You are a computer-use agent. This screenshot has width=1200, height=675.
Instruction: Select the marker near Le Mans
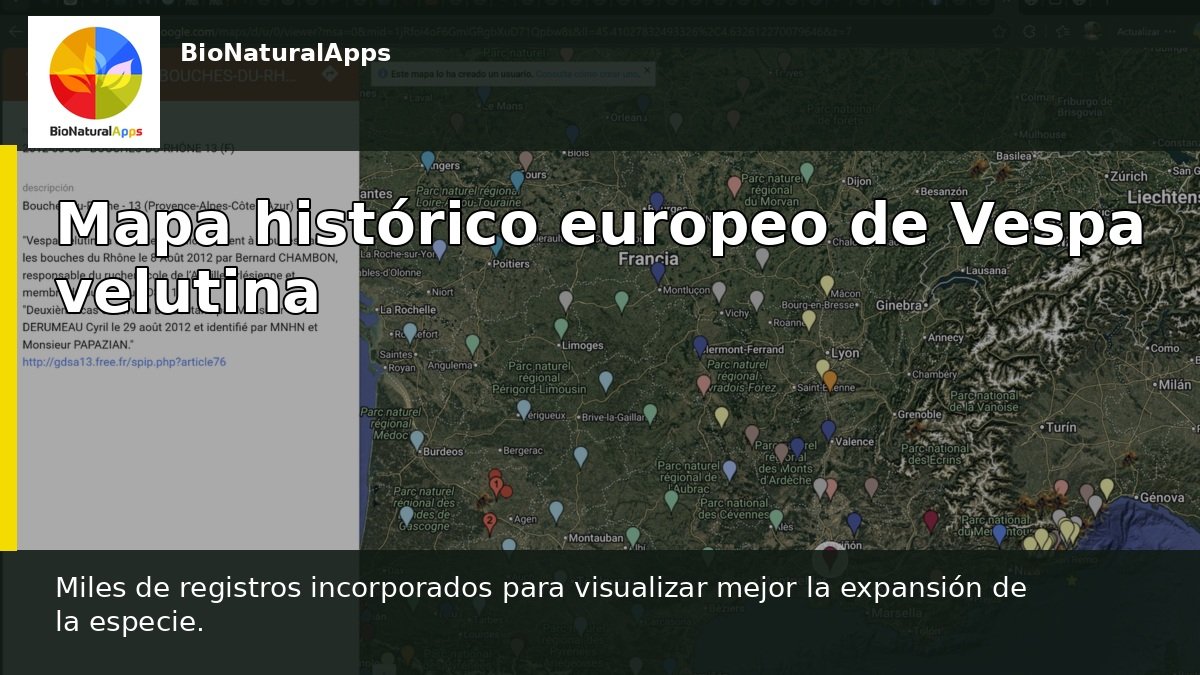click(483, 93)
